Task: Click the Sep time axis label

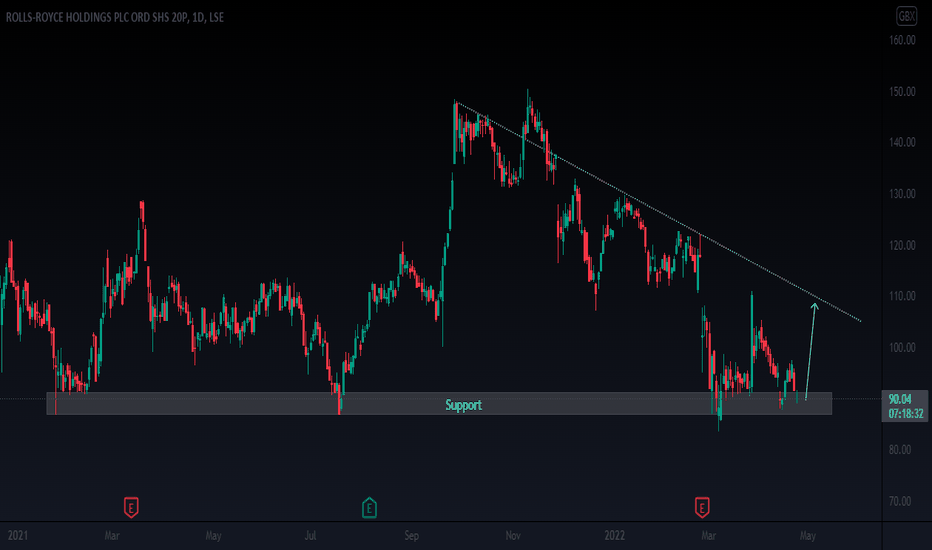Action: pos(411,535)
